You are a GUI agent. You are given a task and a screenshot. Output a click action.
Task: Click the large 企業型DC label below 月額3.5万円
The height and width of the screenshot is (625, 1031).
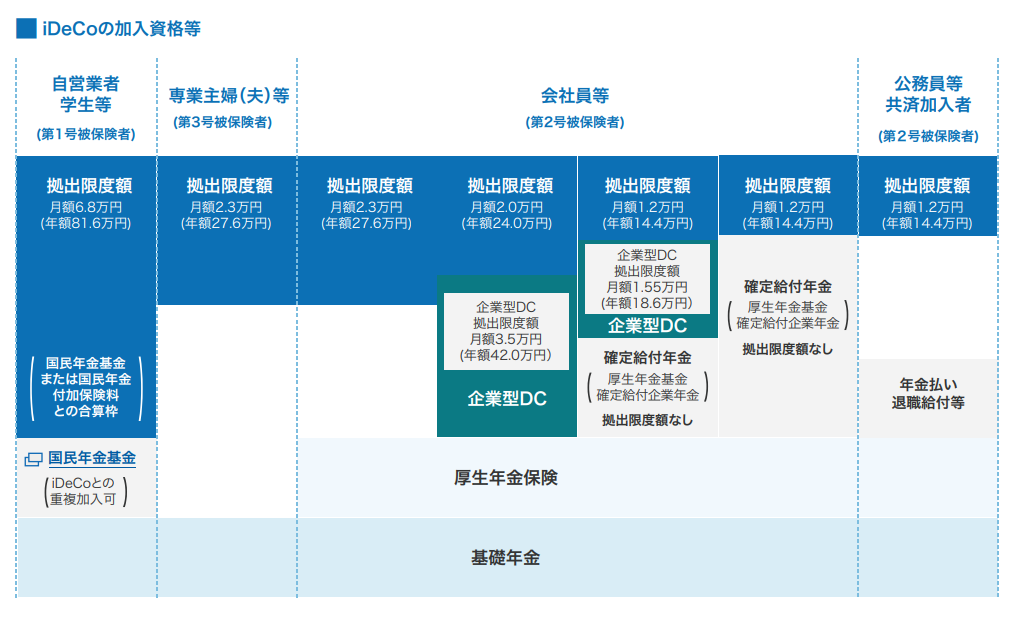coord(507,398)
